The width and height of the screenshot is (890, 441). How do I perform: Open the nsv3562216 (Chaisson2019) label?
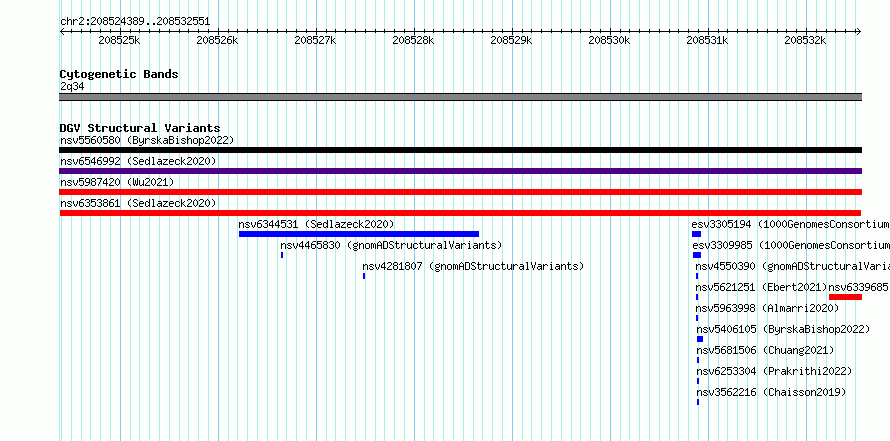click(x=771, y=392)
